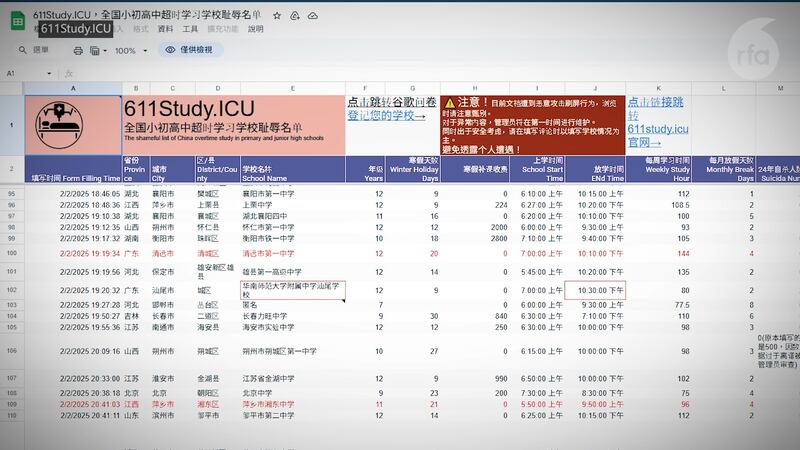This screenshot has height=450, width=800.
Task: Open the Google Sheets home logo
Action: (x=18, y=21)
